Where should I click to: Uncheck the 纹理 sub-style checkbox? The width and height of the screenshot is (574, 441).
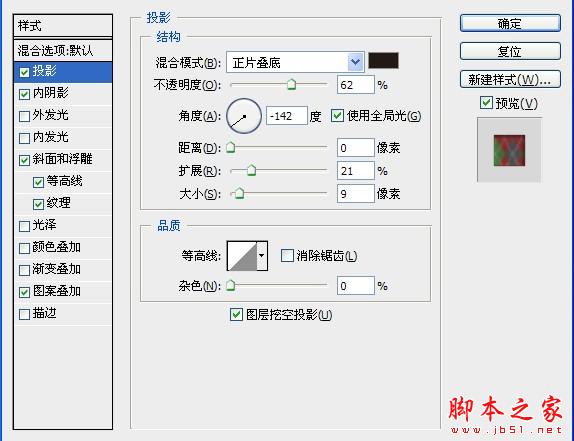pyautogui.click(x=38, y=204)
